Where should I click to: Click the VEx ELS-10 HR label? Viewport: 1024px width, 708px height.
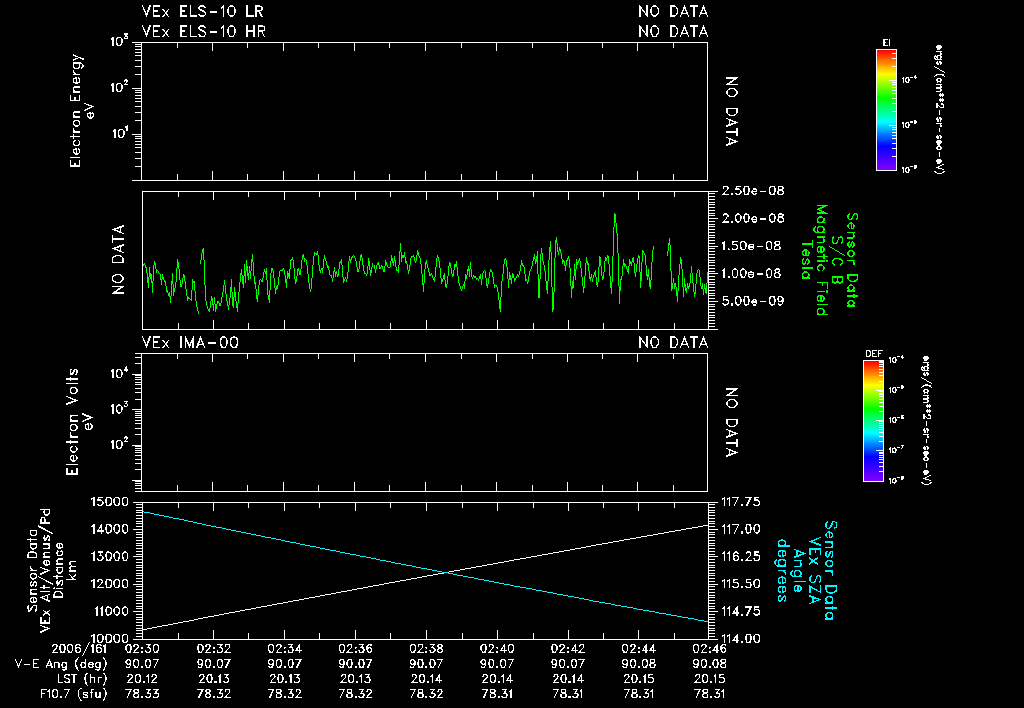(204, 31)
